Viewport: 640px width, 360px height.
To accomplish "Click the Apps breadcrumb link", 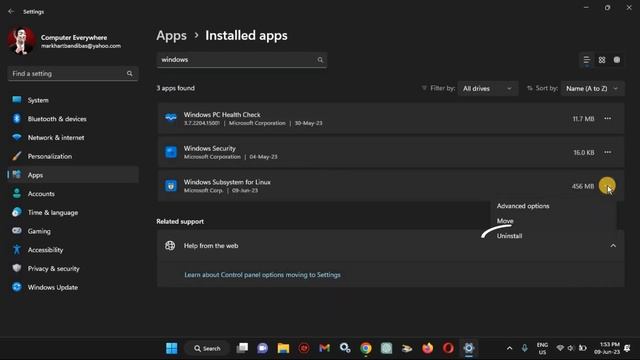I will (x=171, y=36).
